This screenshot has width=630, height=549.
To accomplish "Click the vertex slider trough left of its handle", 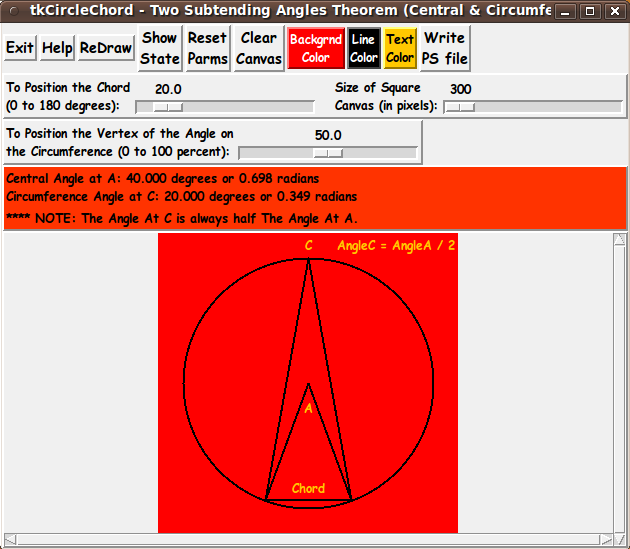I will pyautogui.click(x=276, y=153).
